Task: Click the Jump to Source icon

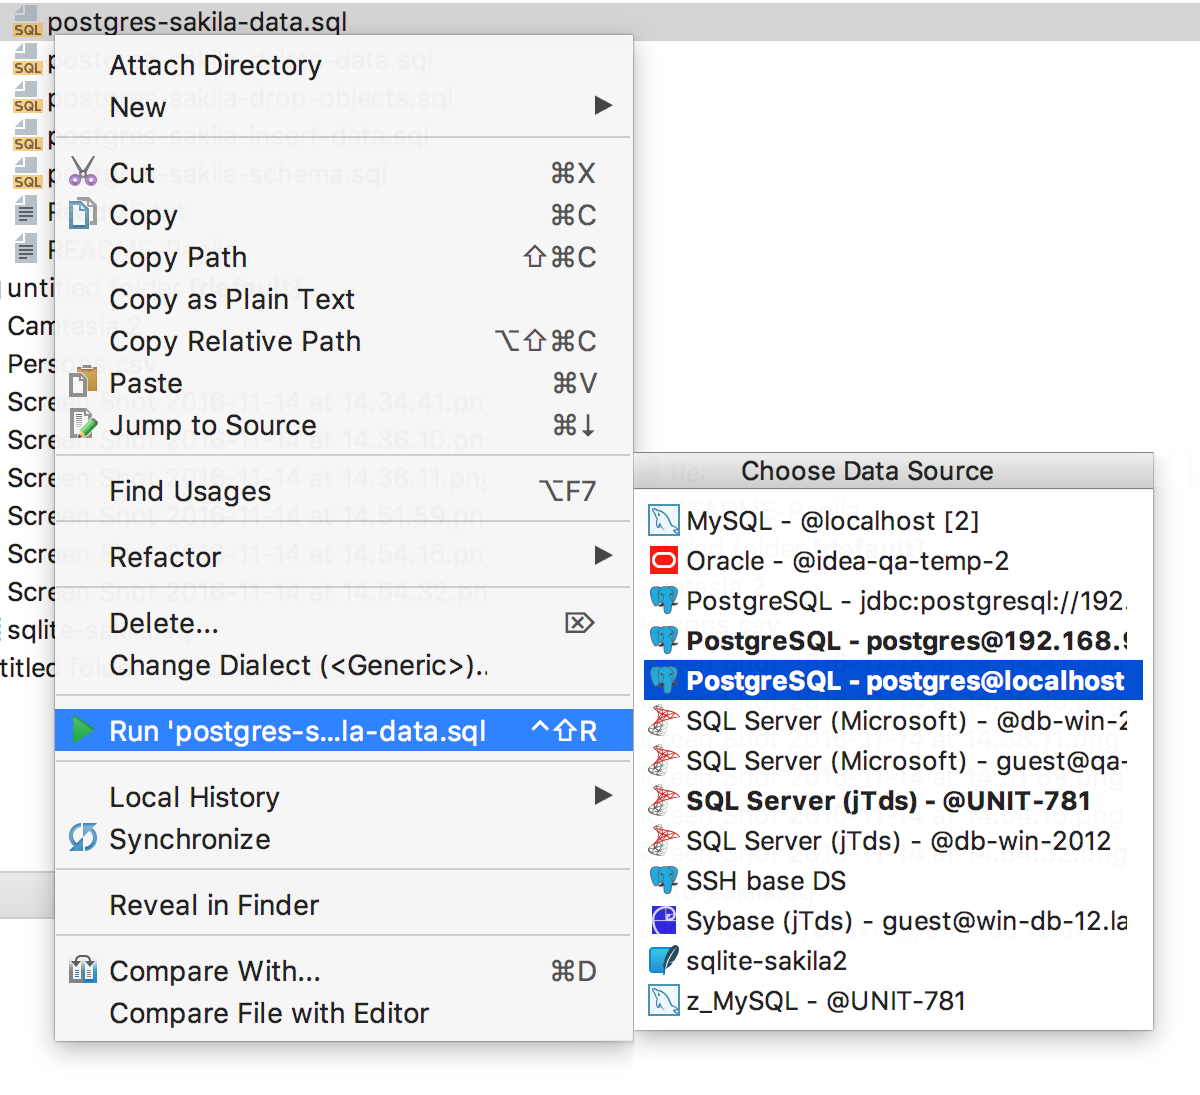Action: tap(83, 425)
